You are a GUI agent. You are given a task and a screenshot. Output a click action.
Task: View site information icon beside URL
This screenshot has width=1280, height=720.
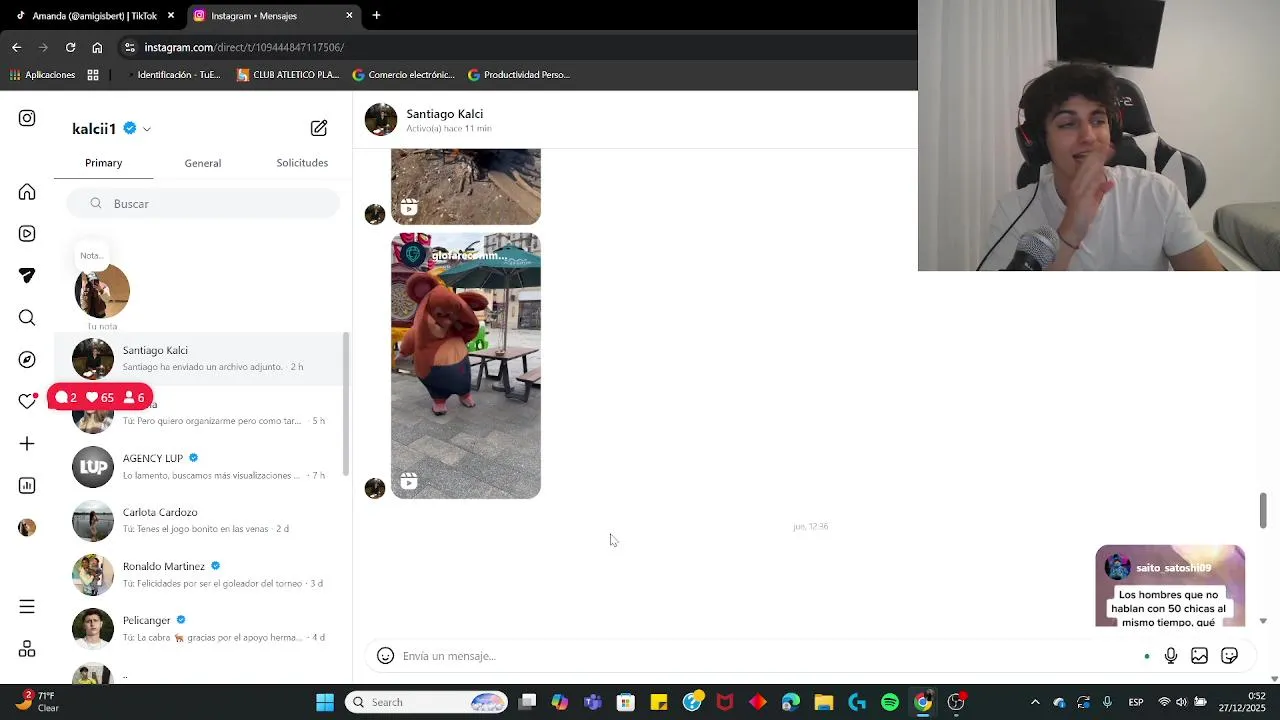click(x=129, y=47)
